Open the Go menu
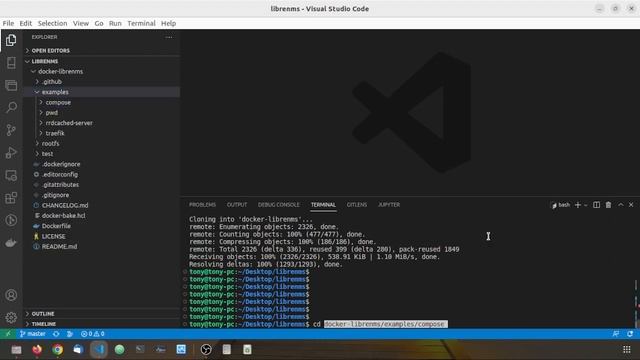 (x=99, y=23)
